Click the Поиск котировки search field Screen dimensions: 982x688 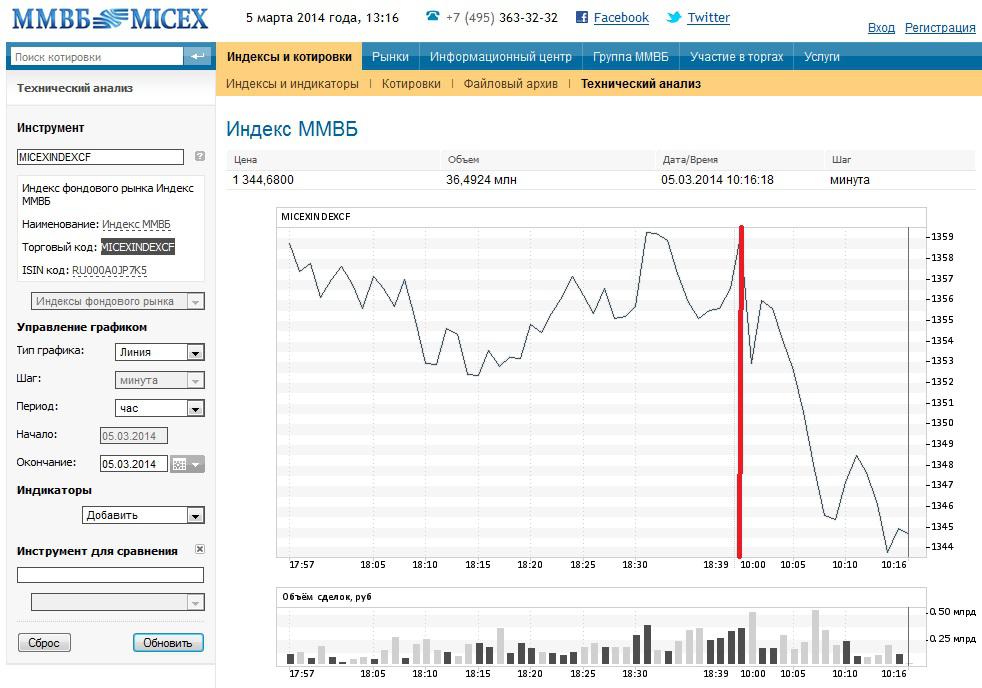click(x=97, y=56)
